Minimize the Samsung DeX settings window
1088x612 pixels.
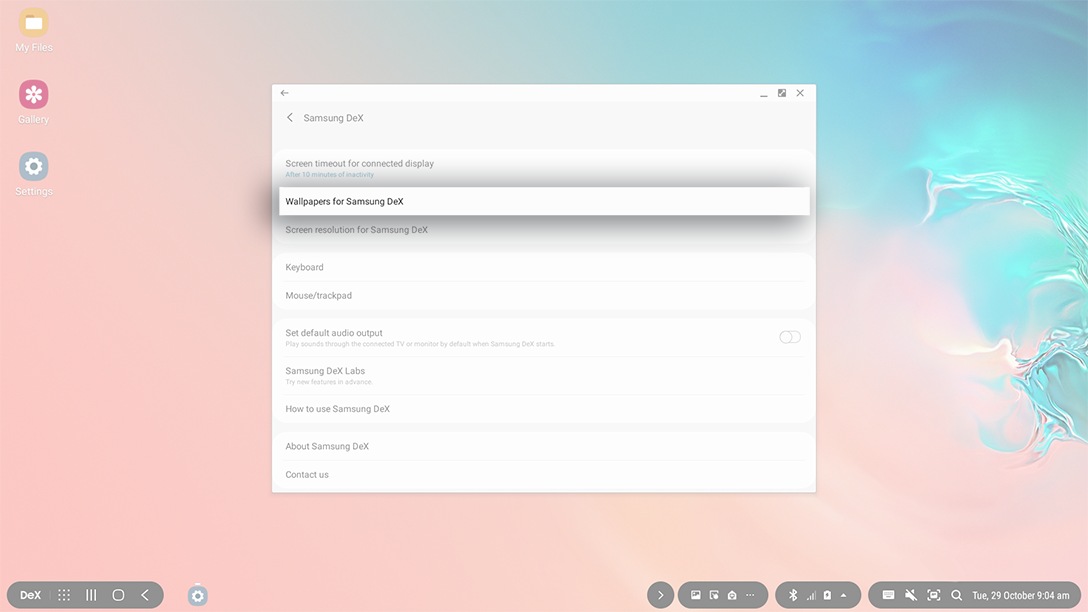763,93
